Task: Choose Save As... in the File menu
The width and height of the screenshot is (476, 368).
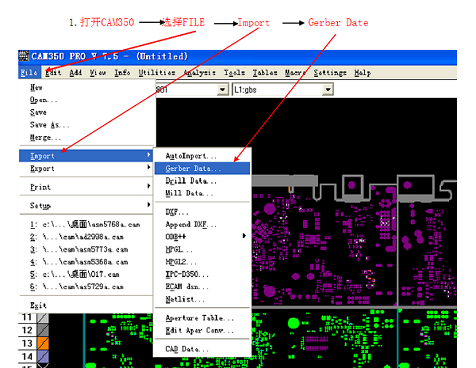Action: tap(87, 125)
